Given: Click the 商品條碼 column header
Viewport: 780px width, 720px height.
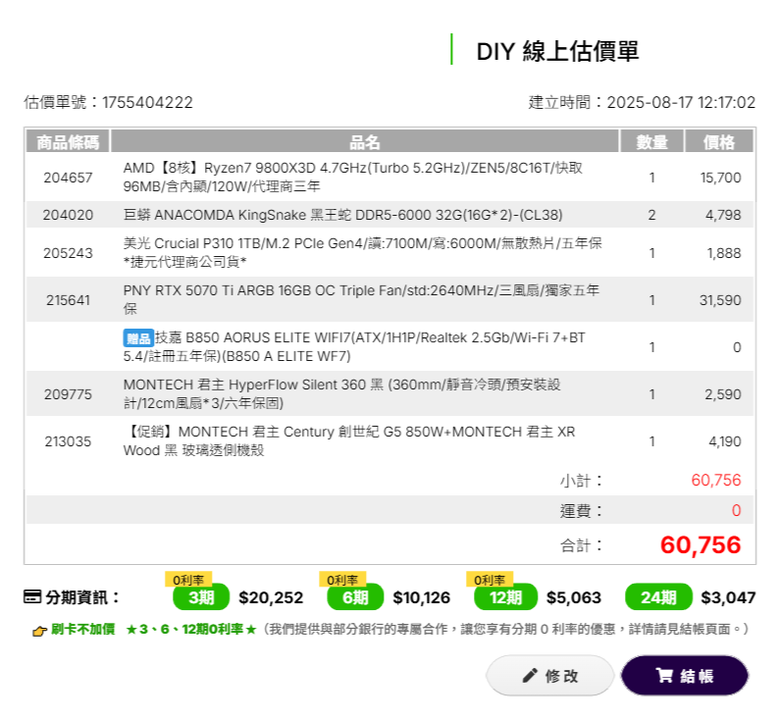Looking at the screenshot, I should [x=68, y=142].
